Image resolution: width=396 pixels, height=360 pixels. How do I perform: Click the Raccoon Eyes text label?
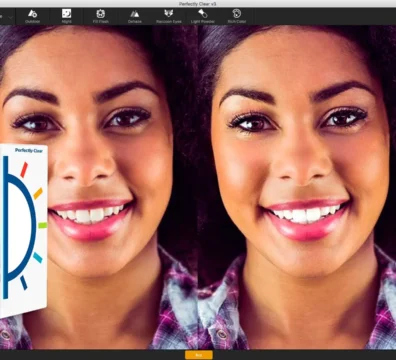click(x=169, y=22)
